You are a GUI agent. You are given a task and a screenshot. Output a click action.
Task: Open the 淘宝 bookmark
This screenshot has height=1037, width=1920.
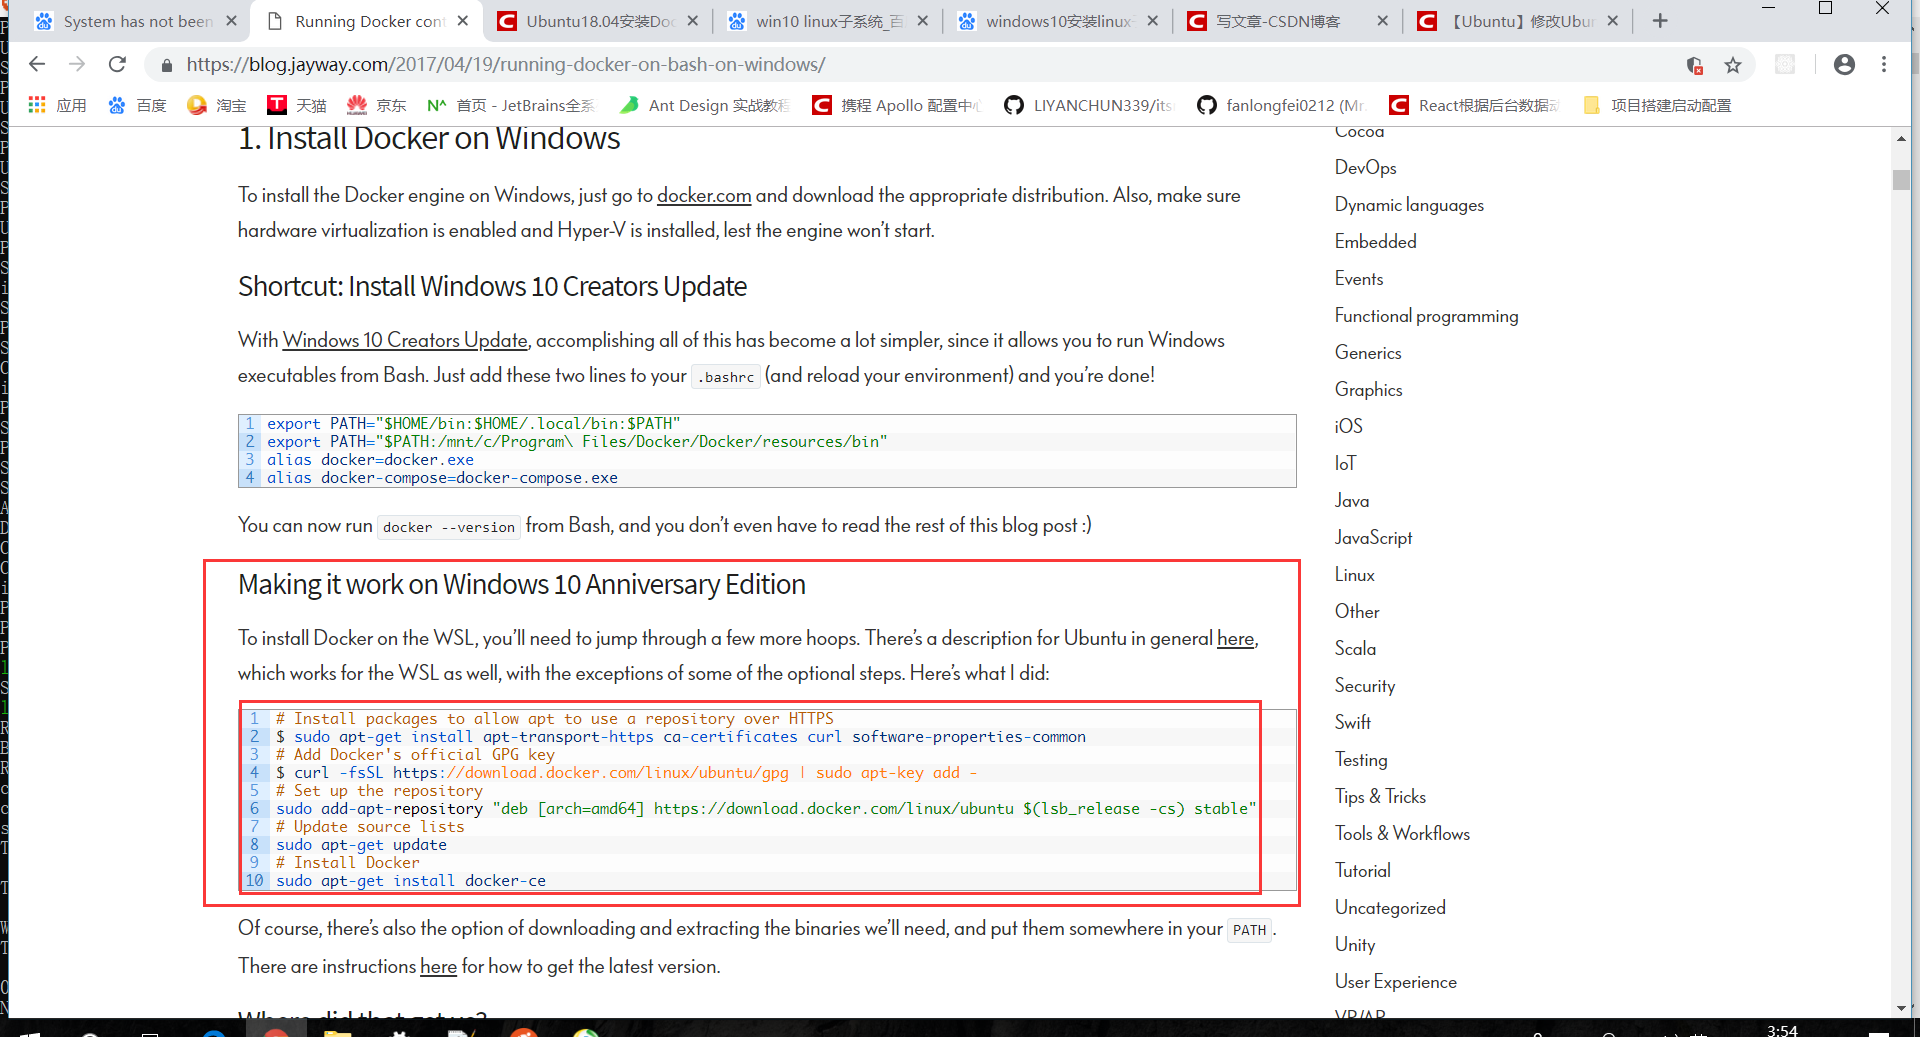[217, 105]
